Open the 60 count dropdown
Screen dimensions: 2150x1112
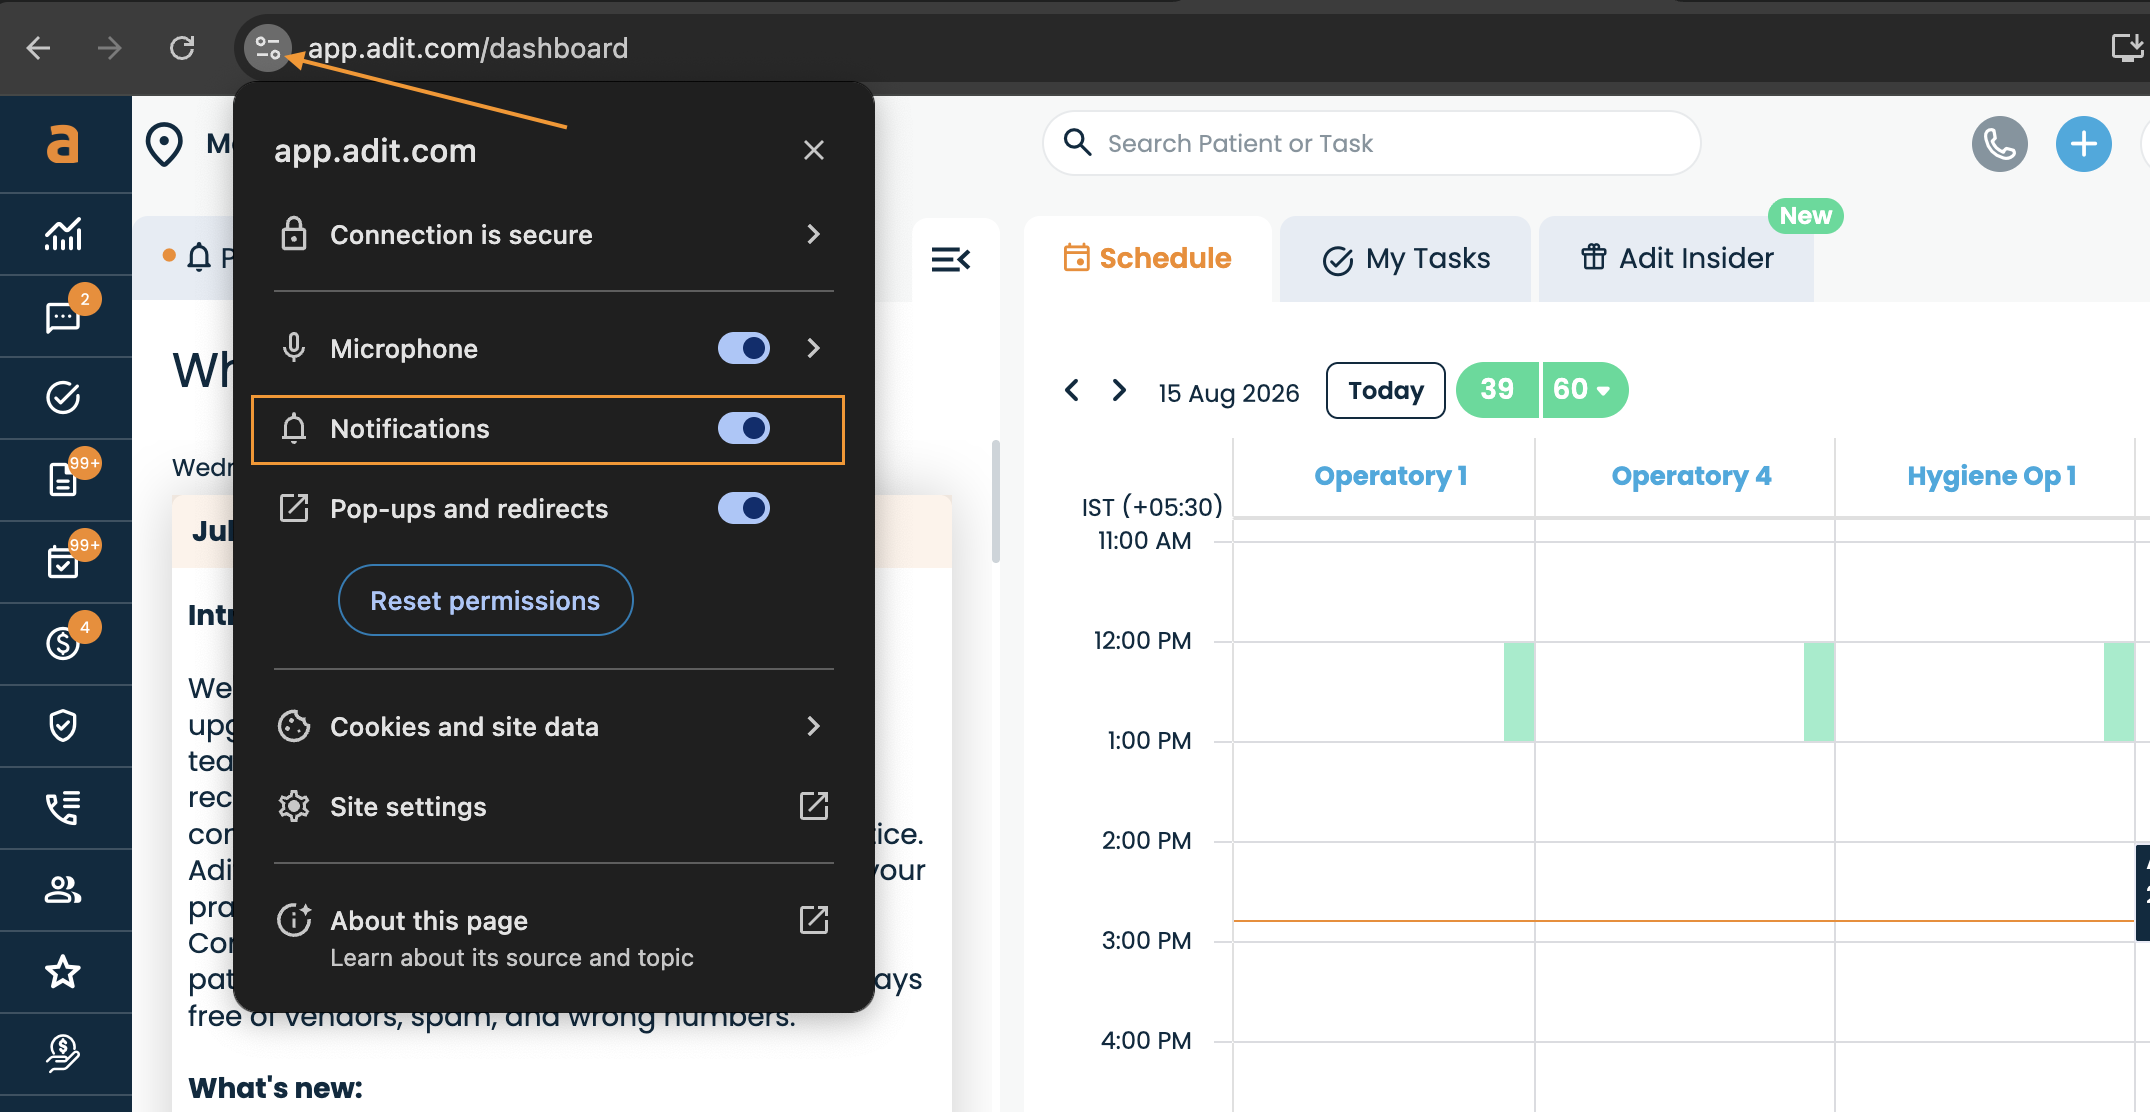pyautogui.click(x=1584, y=390)
